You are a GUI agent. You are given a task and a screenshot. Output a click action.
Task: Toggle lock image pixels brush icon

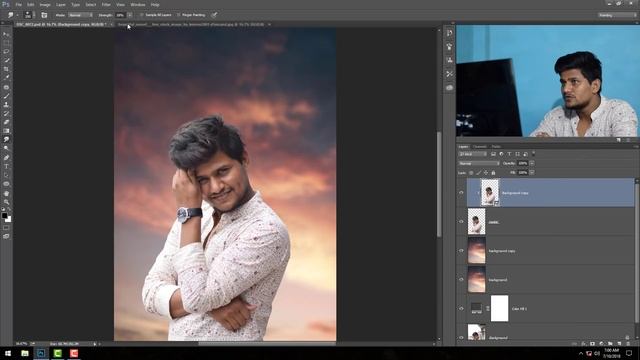(x=478, y=173)
